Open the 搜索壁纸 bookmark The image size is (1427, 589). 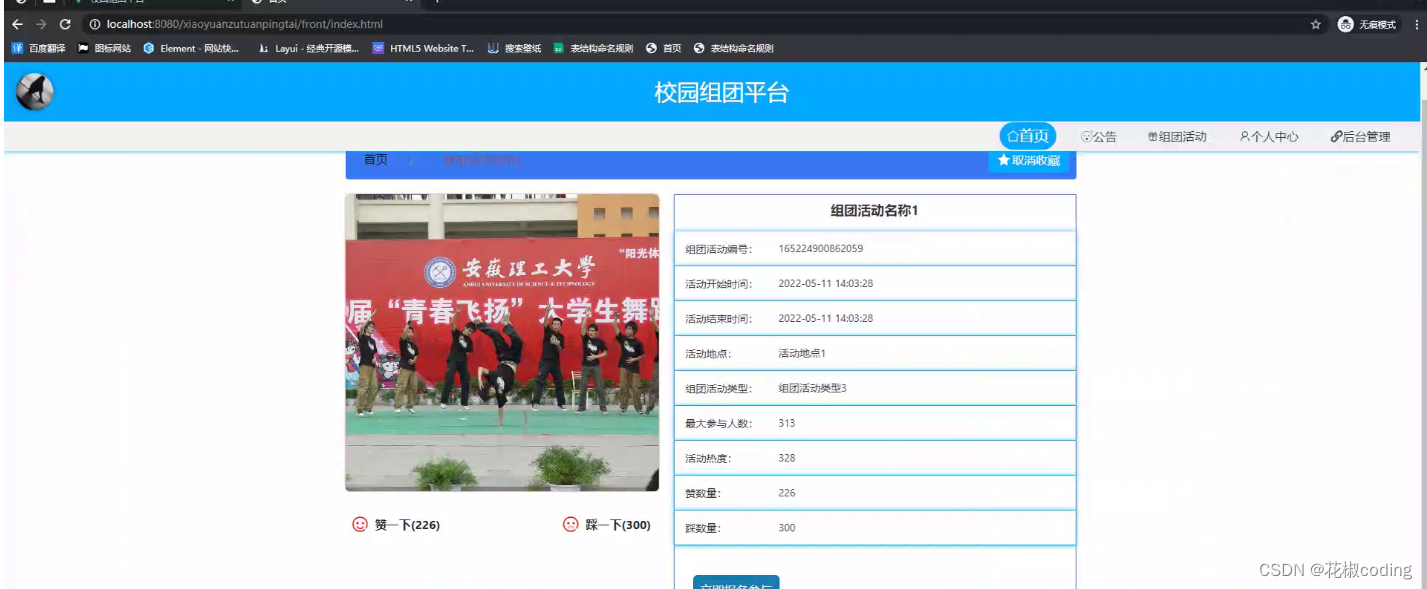tap(514, 48)
